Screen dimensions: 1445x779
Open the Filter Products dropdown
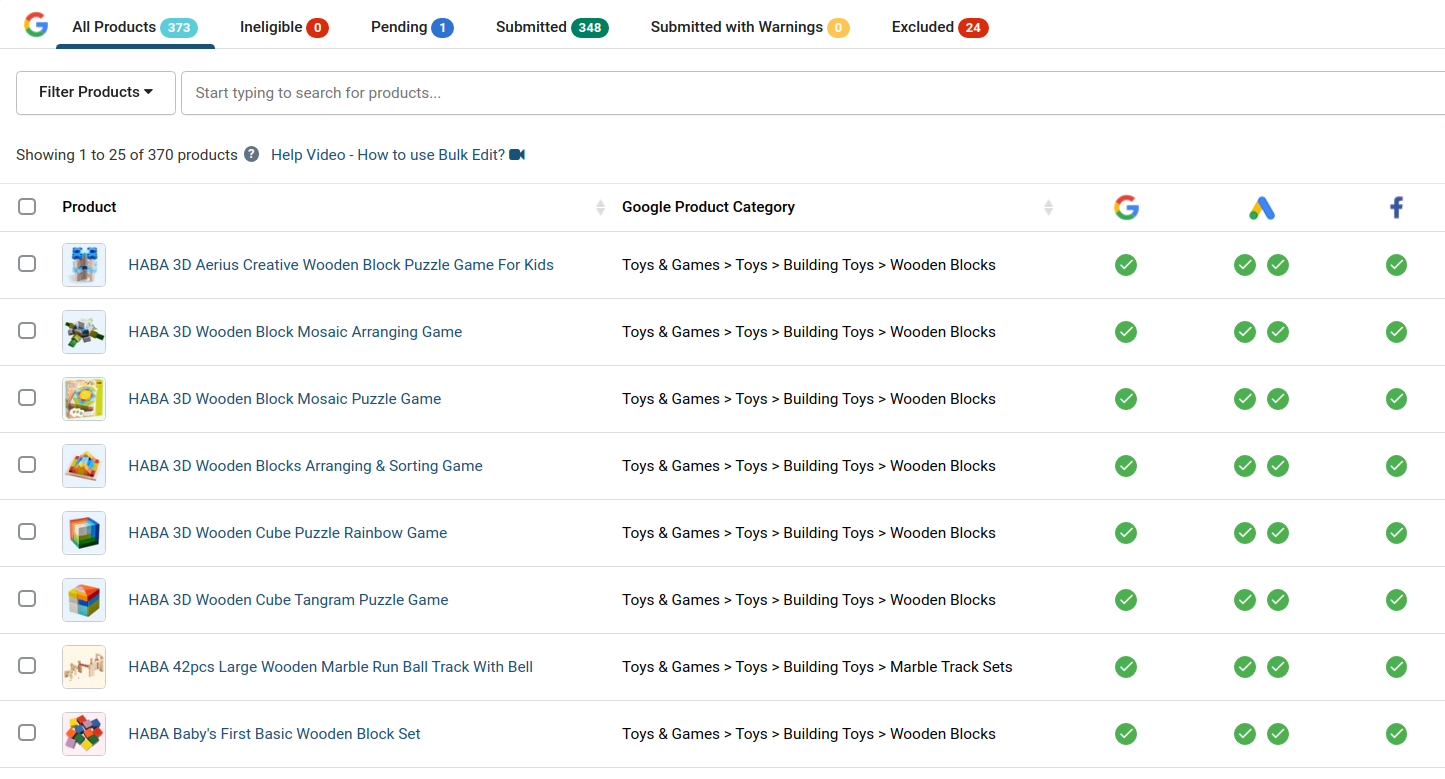[96, 92]
